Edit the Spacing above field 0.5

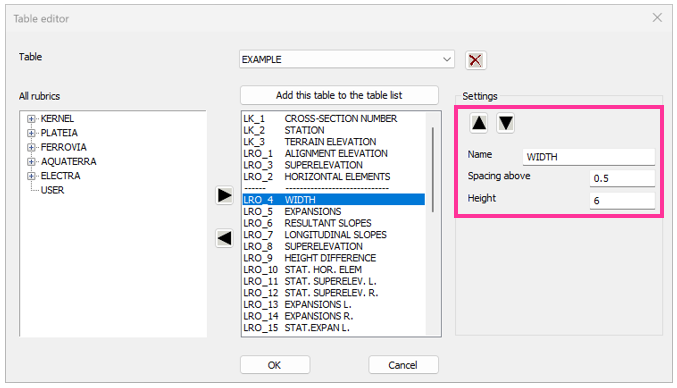(622, 178)
